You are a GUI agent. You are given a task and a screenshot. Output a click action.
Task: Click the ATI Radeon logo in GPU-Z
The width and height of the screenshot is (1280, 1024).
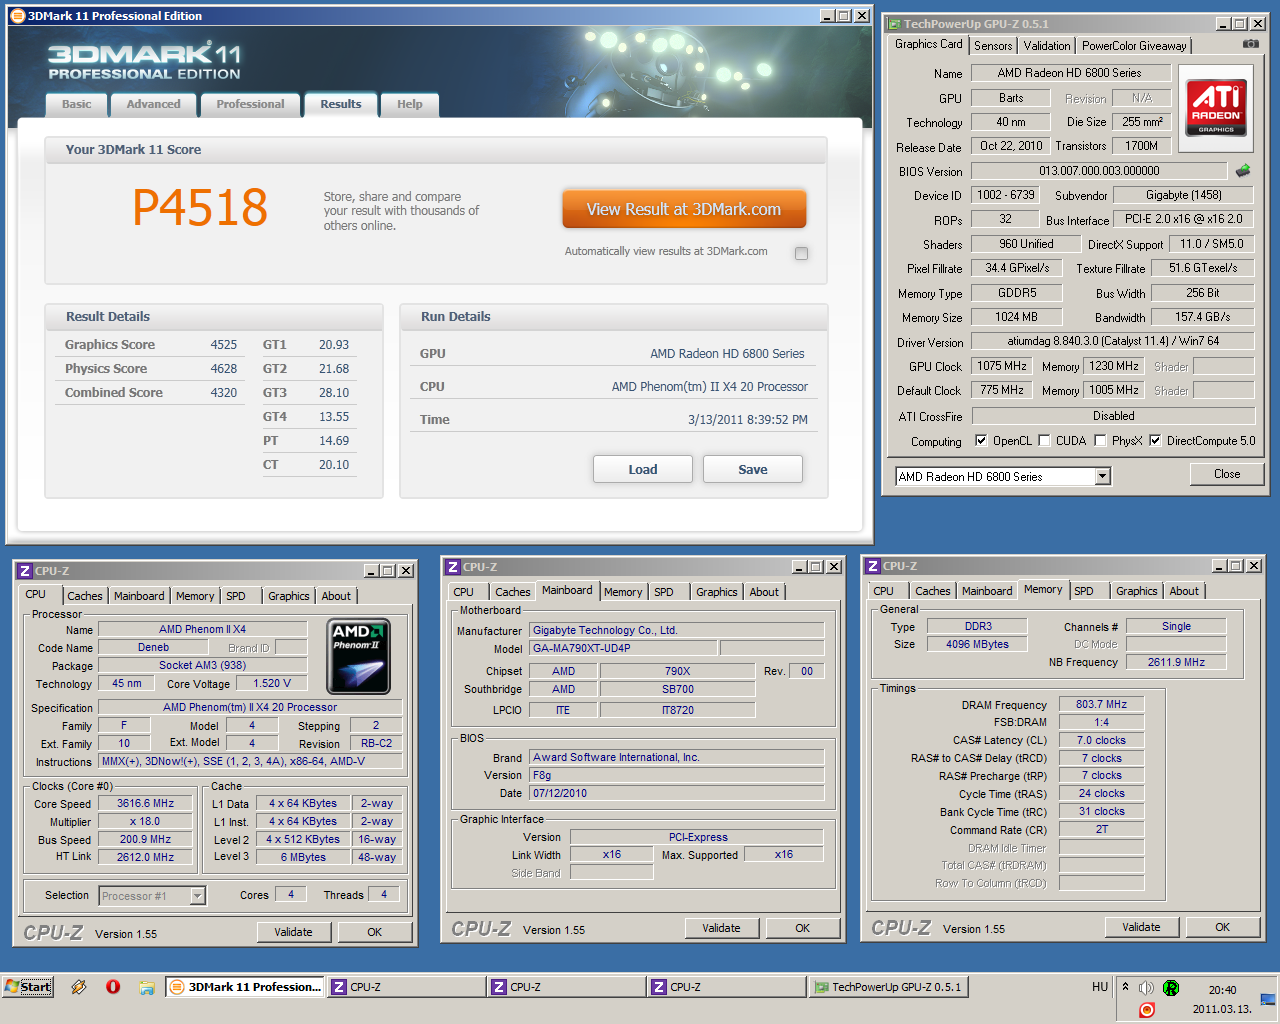(1216, 108)
